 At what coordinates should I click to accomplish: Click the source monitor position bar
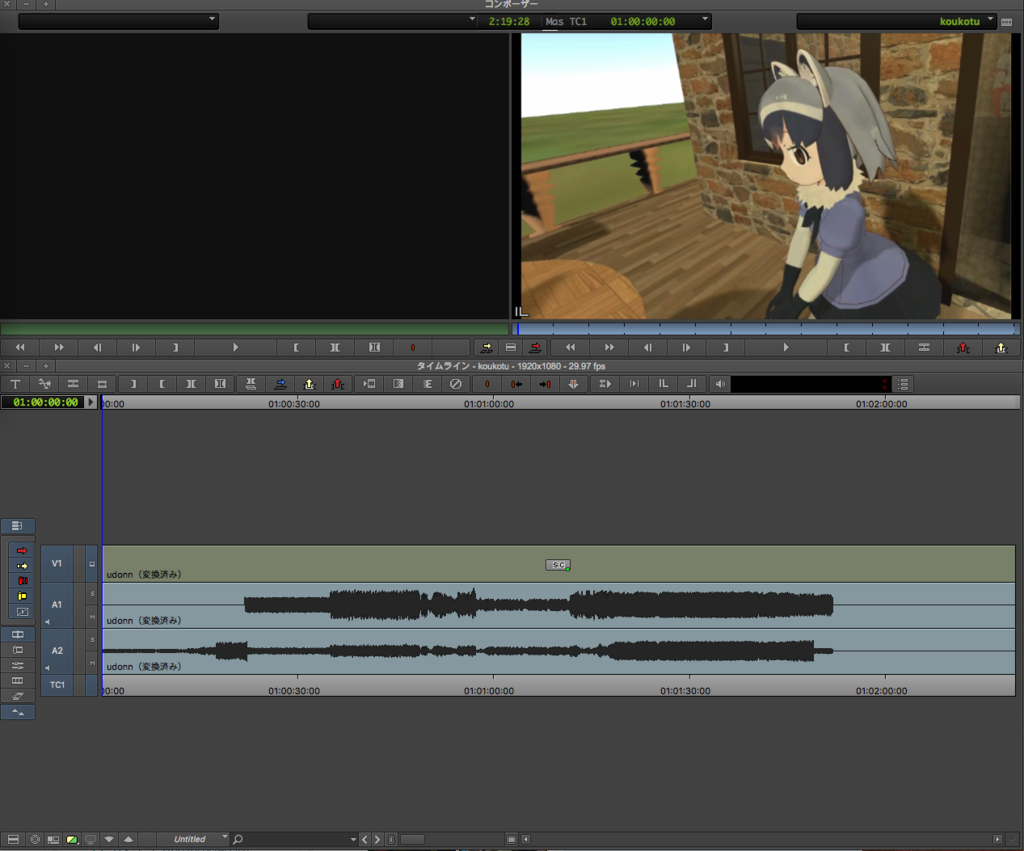[254, 329]
